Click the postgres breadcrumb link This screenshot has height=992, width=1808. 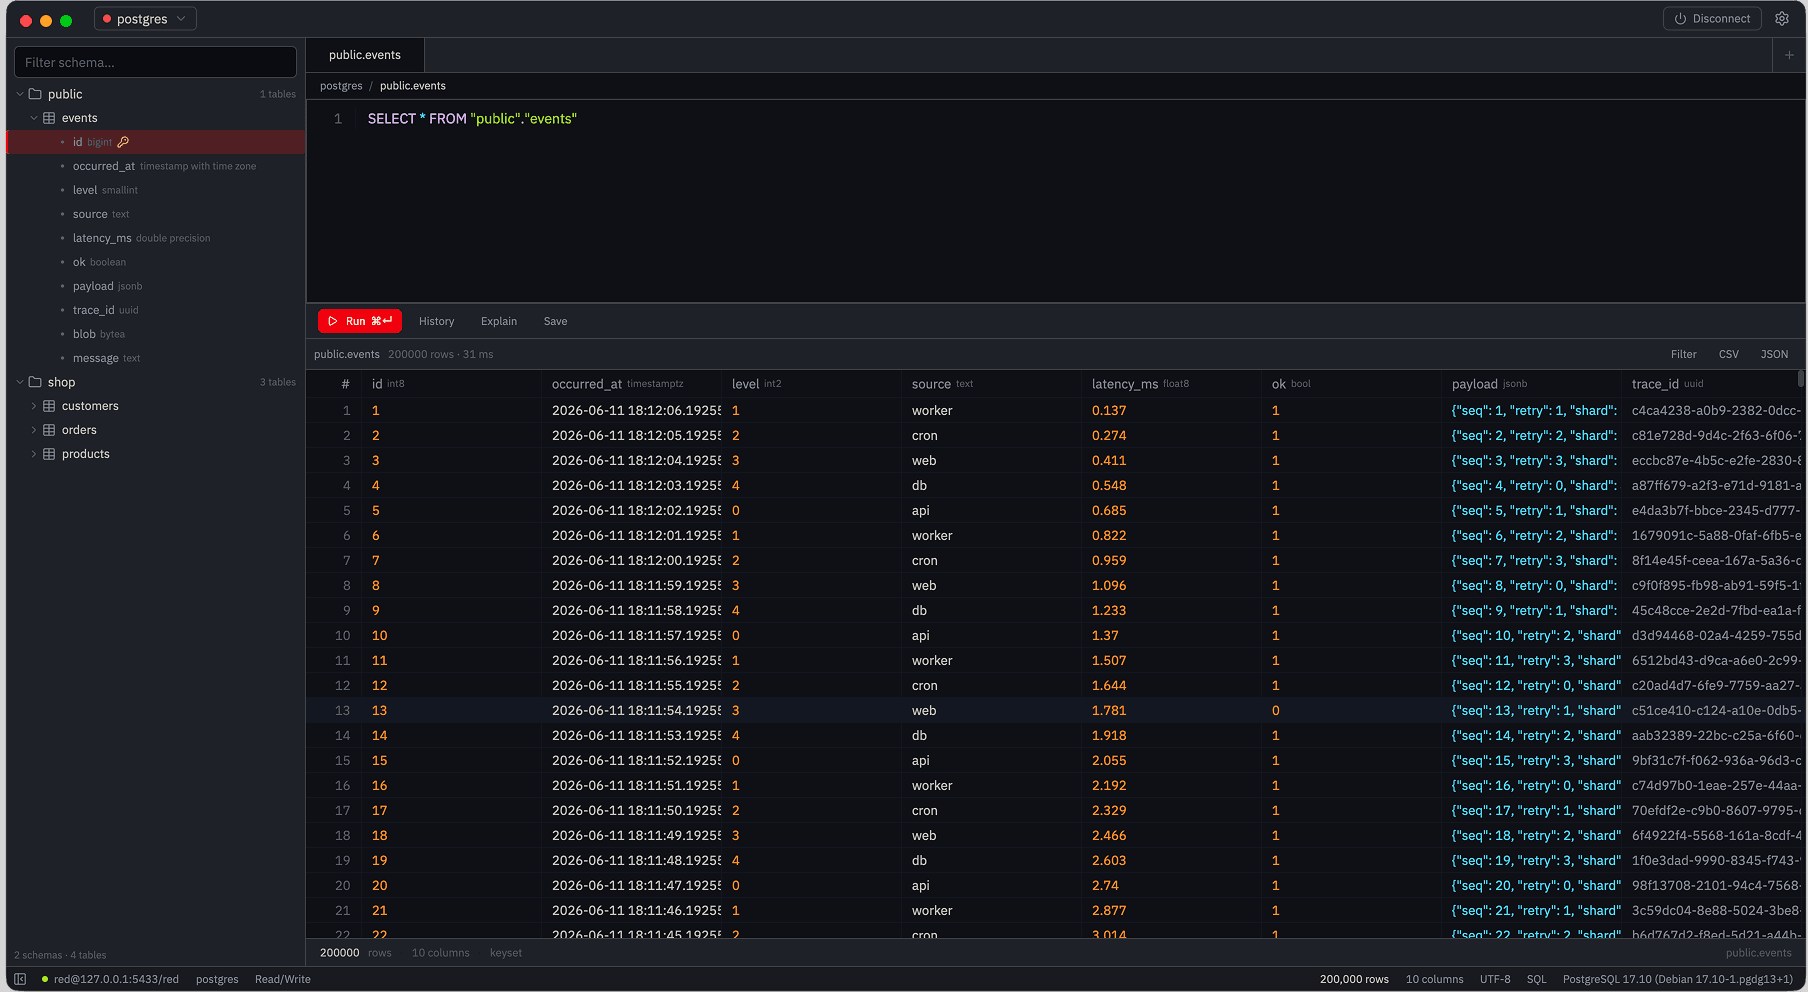[x=341, y=86]
